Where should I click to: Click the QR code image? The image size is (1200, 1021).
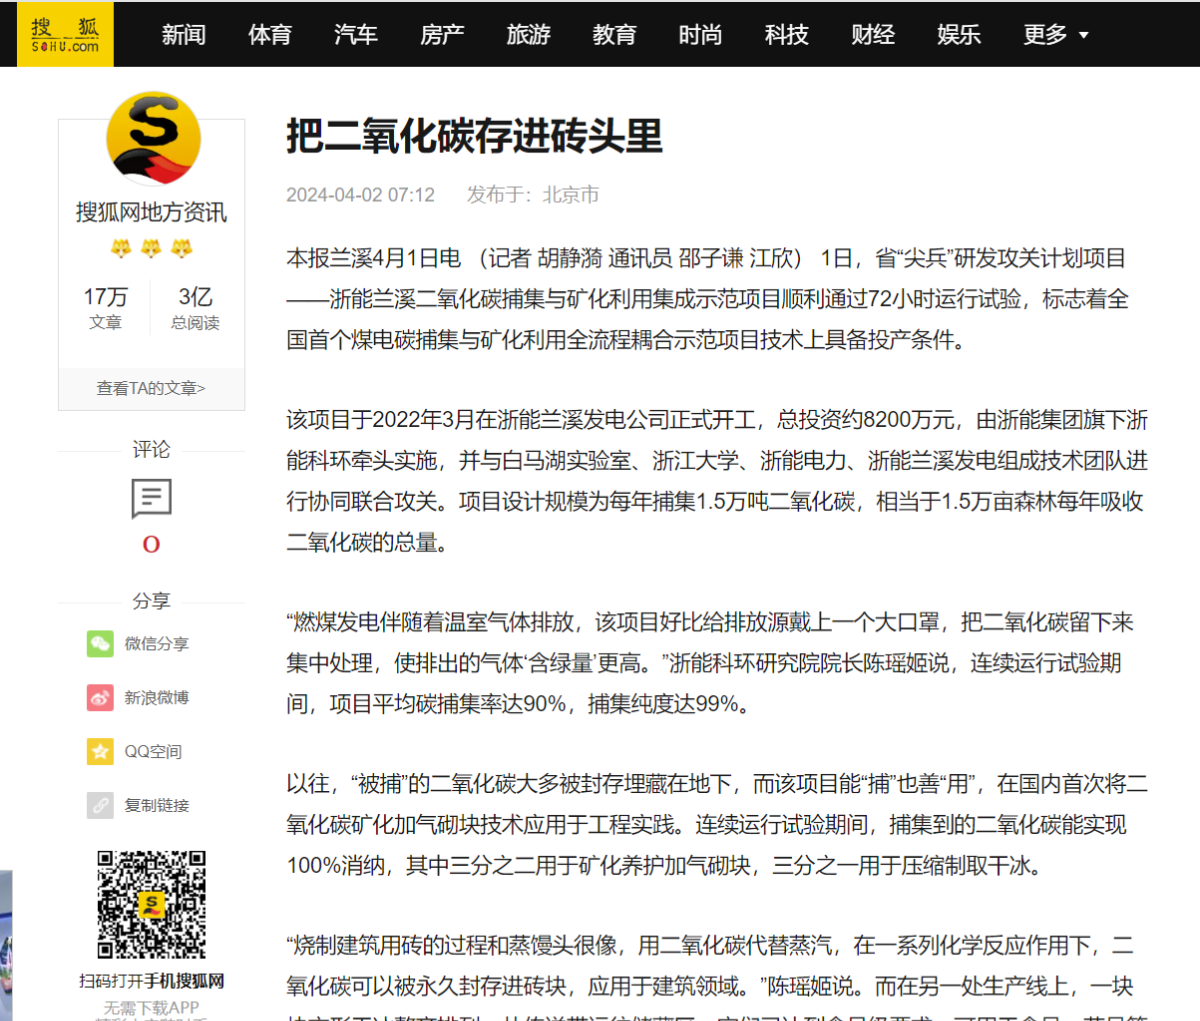(151, 904)
